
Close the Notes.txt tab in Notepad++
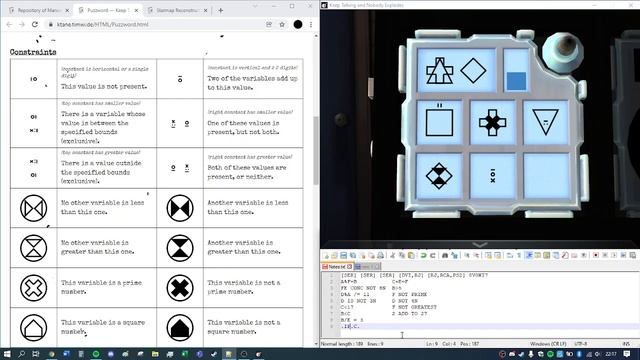click(x=349, y=267)
